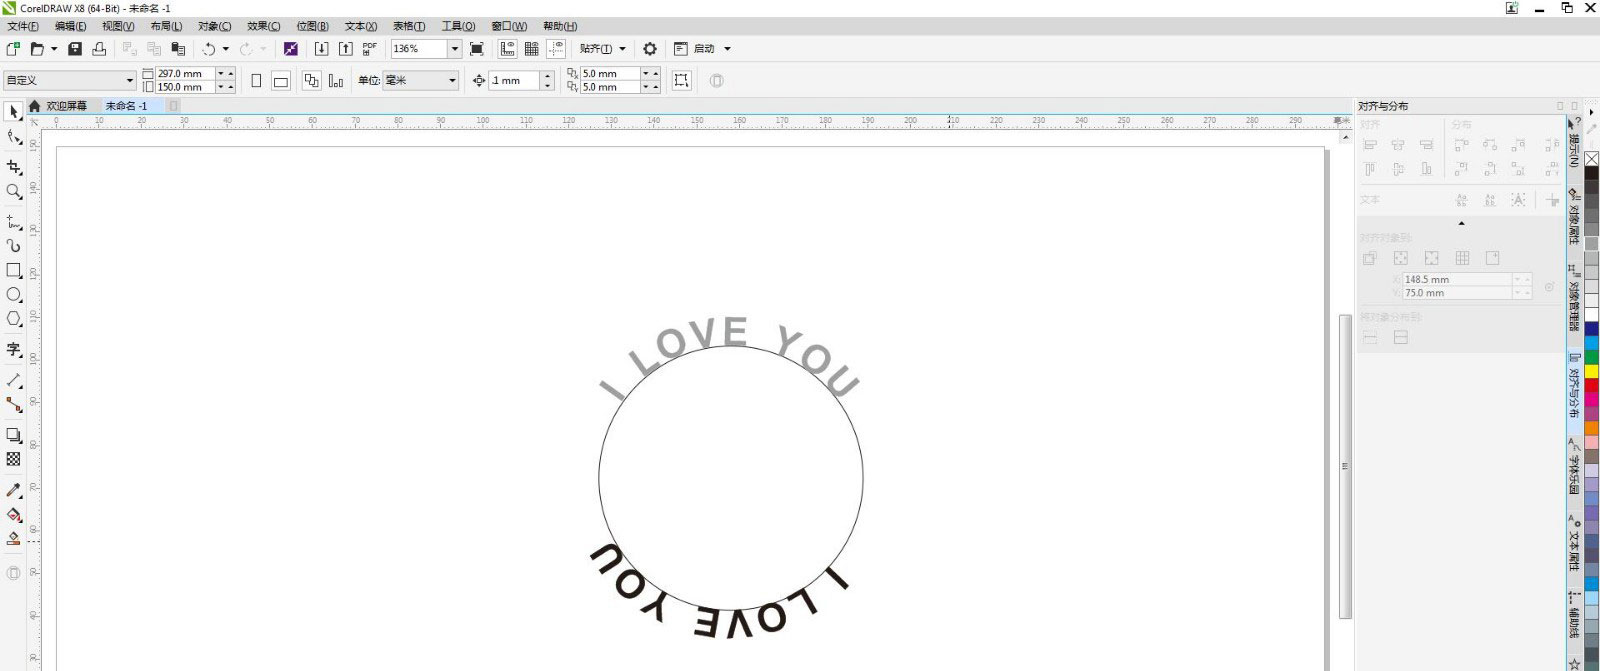Viewport: 1600px width, 671px height.
Task: Toggle show rulers button
Action: point(507,49)
